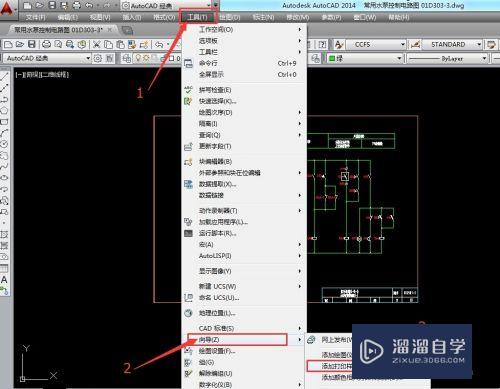
Task: Close the 01D303-3 drawing tab
Action: (110, 30)
